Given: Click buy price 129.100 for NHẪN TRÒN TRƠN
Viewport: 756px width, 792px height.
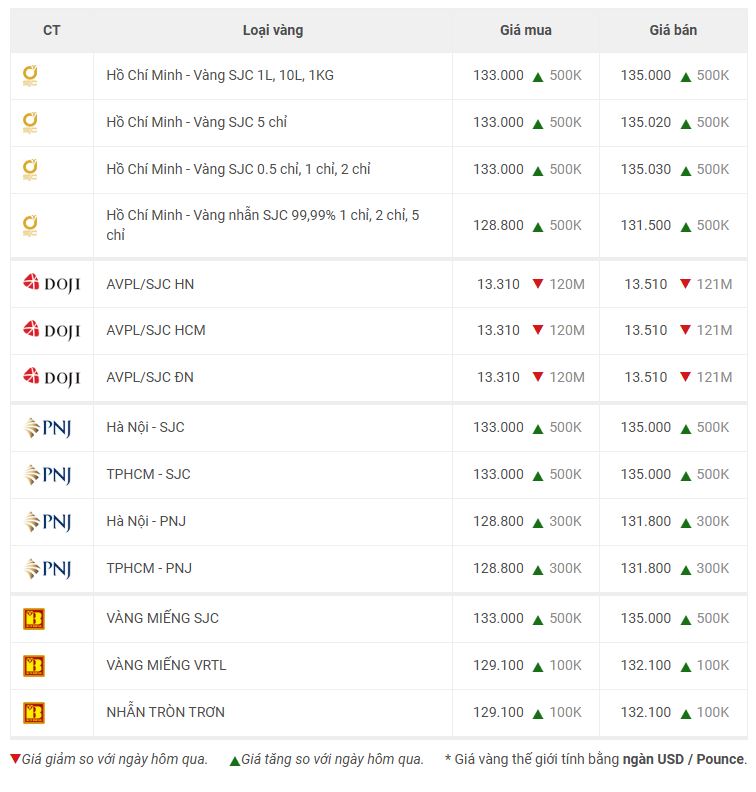Looking at the screenshot, I should pyautogui.click(x=498, y=712).
